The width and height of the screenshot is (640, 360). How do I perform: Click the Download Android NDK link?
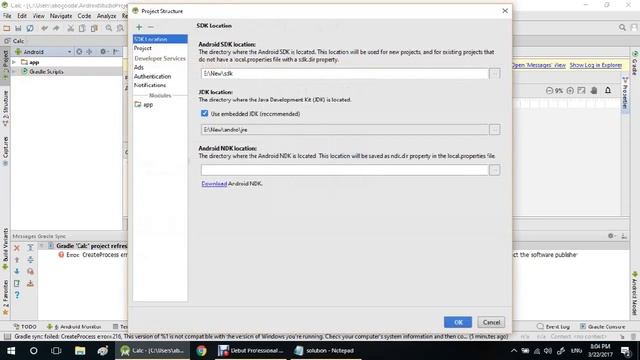click(214, 184)
